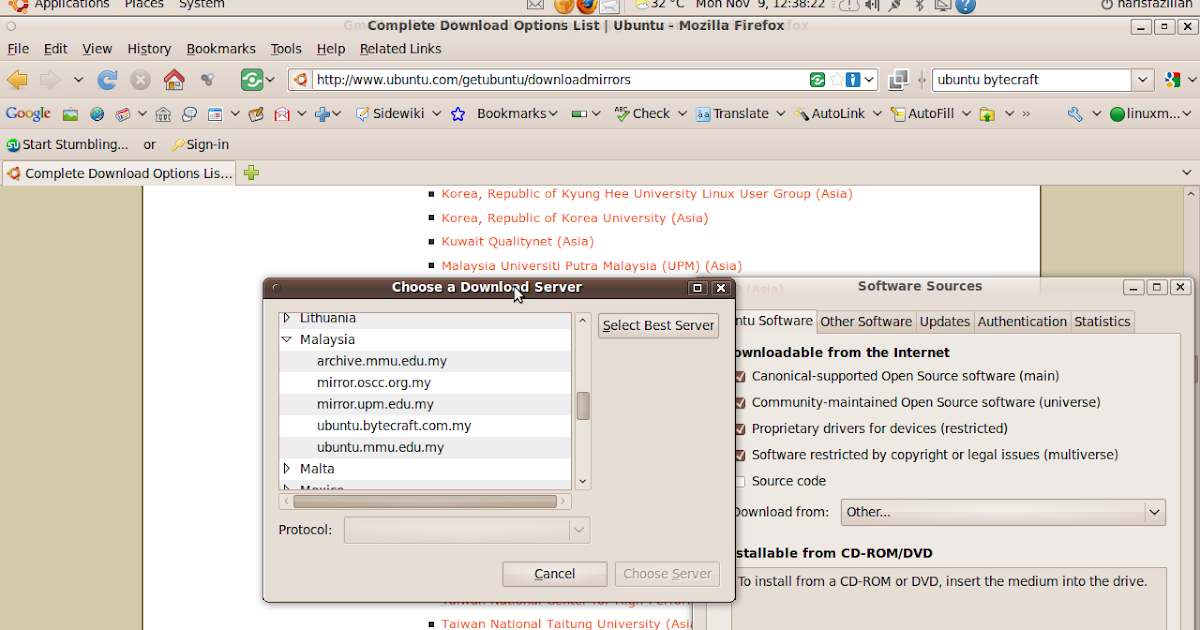Click the blue info icon in the address bar

pos(853,79)
